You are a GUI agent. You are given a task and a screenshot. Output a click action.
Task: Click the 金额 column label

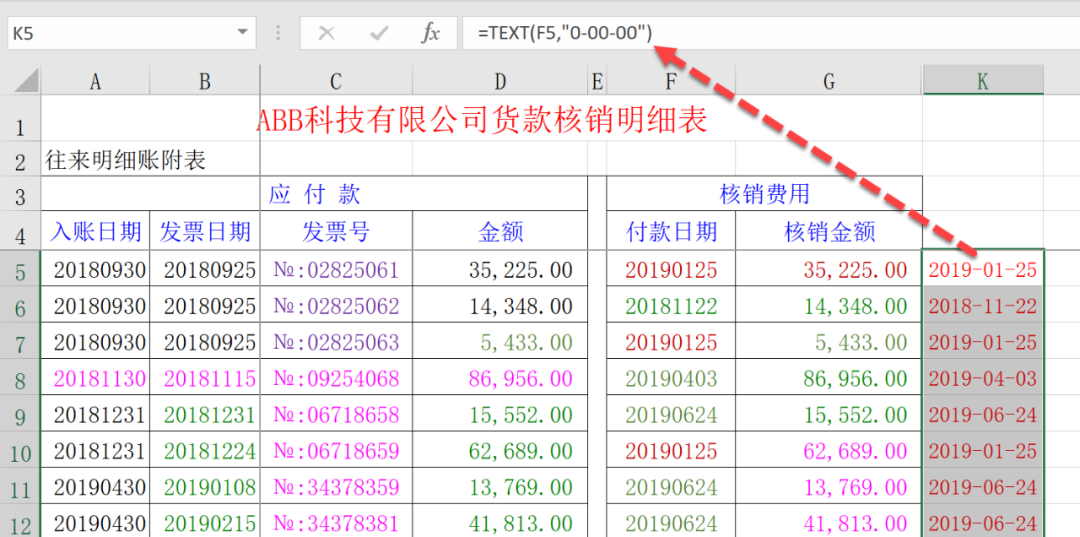click(x=500, y=231)
